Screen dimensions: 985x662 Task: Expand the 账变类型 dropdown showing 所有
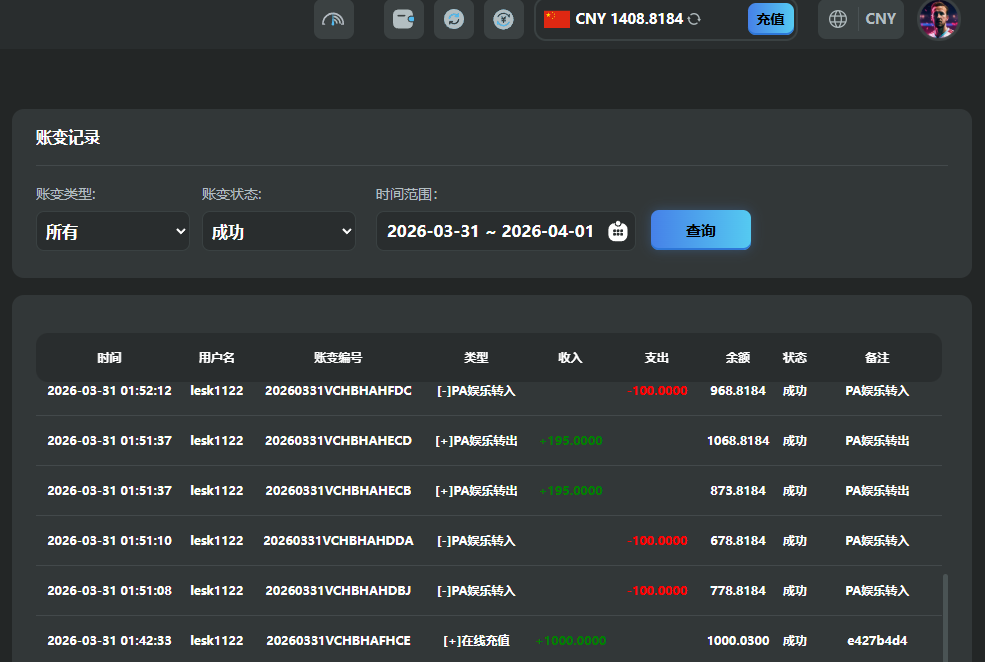(113, 231)
